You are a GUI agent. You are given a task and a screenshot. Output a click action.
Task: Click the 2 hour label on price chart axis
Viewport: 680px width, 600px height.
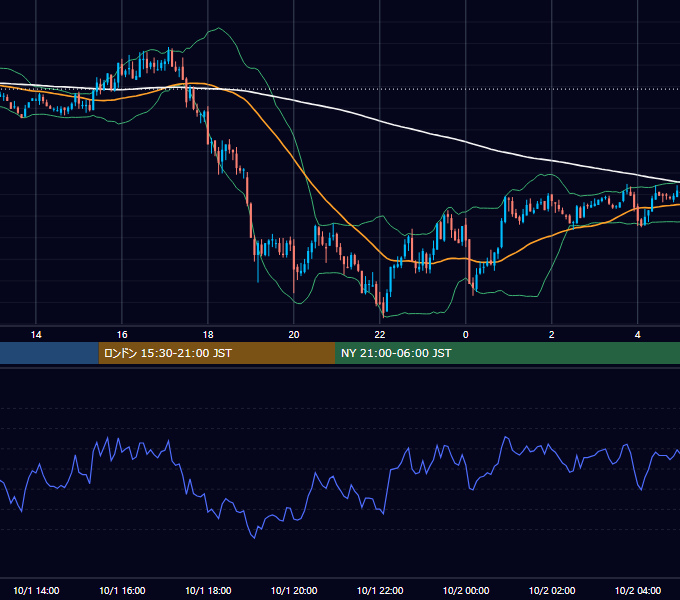click(551, 335)
